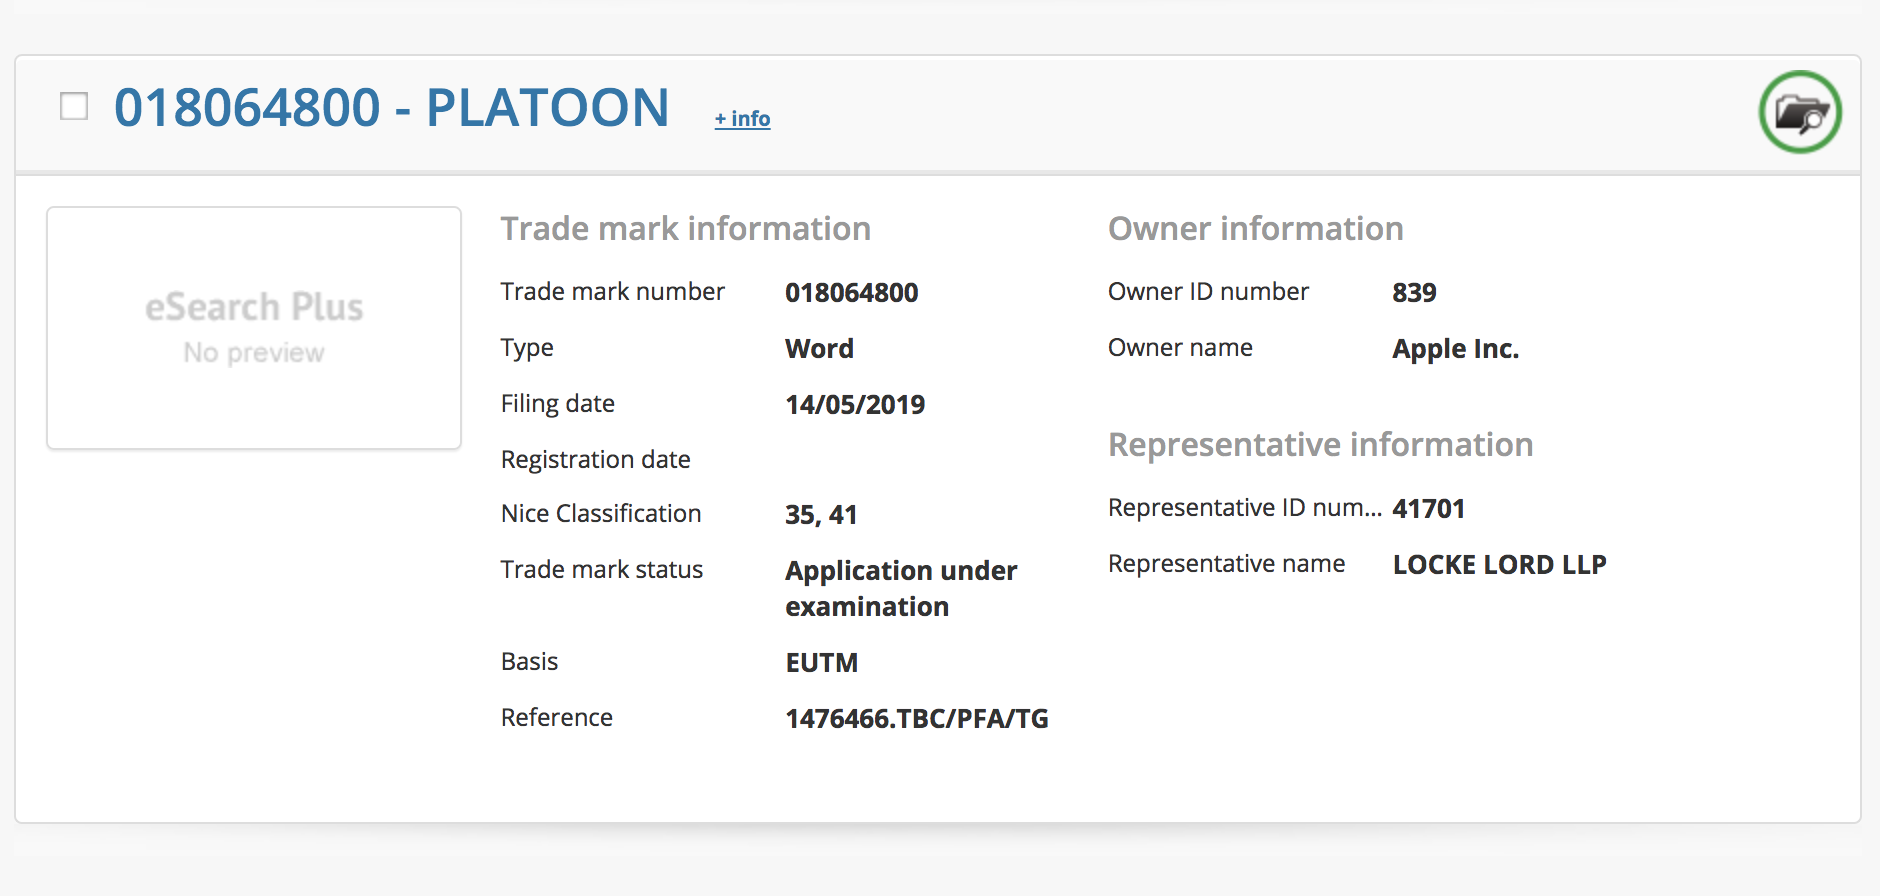This screenshot has width=1880, height=896.
Task: Click the 'Trade mark information' heading
Action: pos(685,229)
